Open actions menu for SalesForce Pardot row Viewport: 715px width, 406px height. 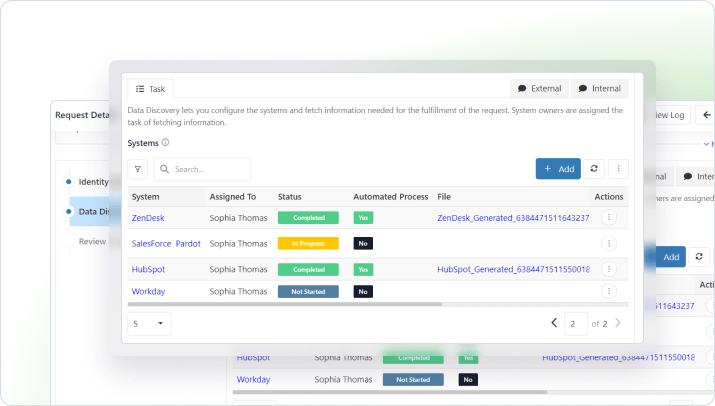(609, 244)
